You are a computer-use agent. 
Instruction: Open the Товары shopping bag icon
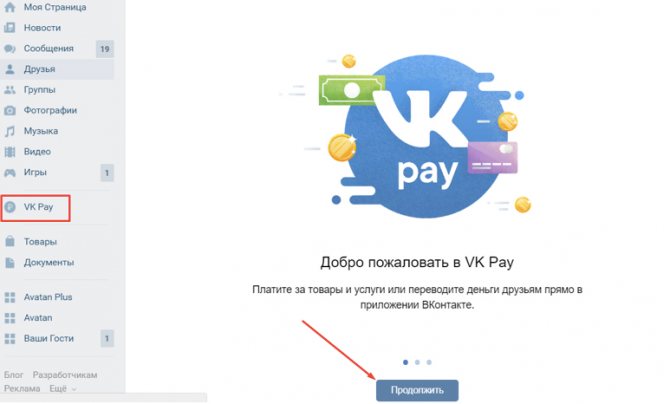[9, 242]
